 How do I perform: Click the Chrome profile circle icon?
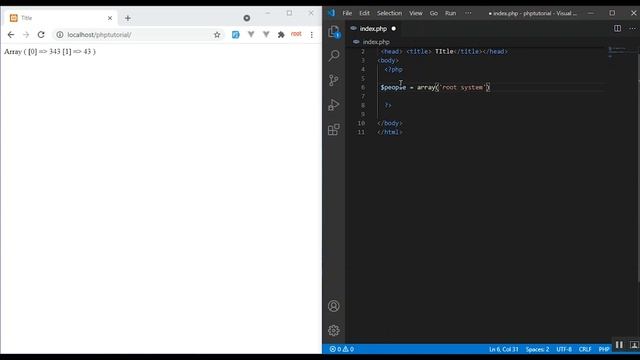coord(247,18)
